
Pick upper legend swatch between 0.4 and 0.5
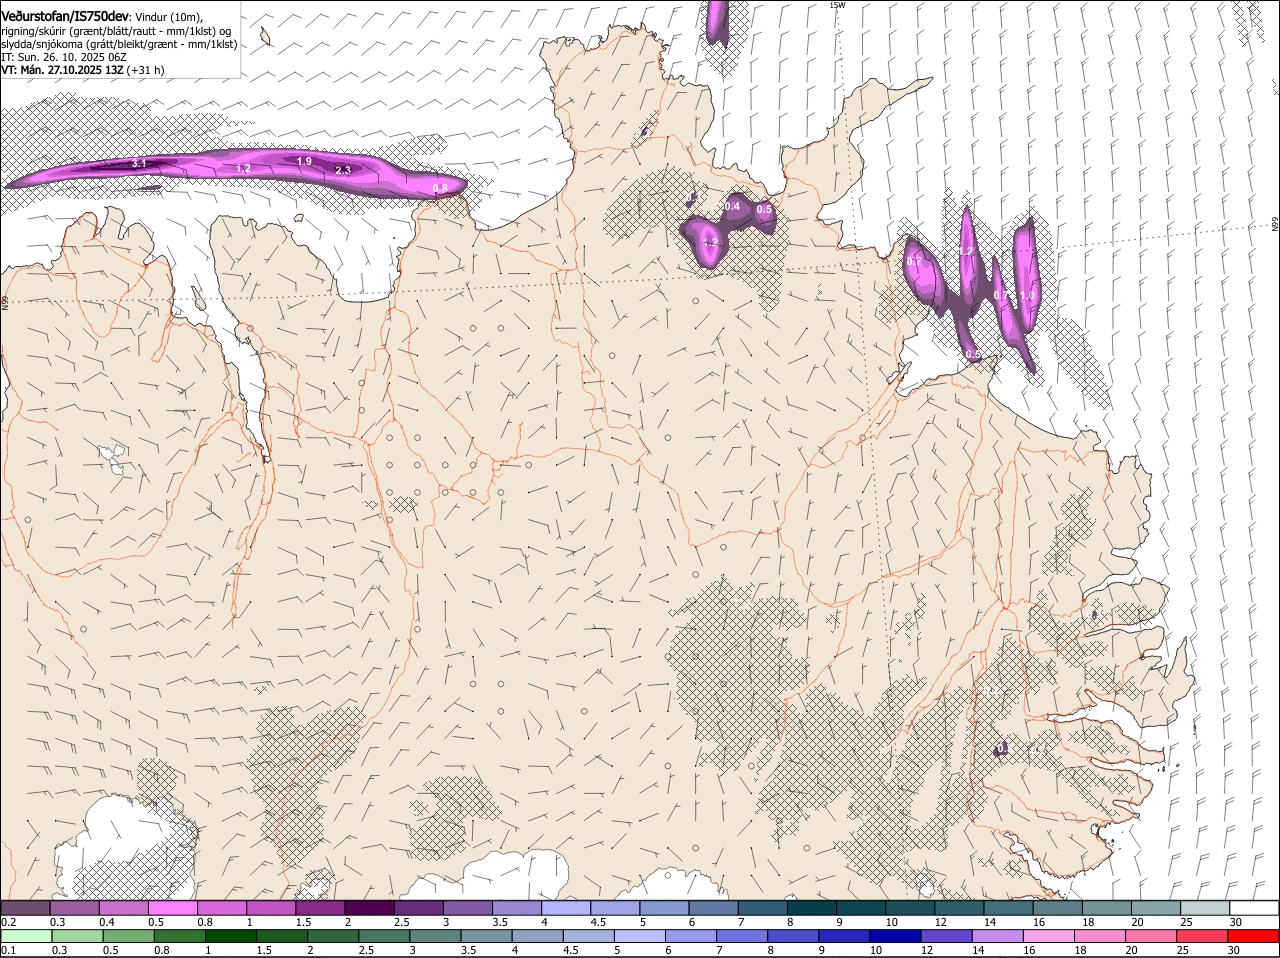(124, 908)
